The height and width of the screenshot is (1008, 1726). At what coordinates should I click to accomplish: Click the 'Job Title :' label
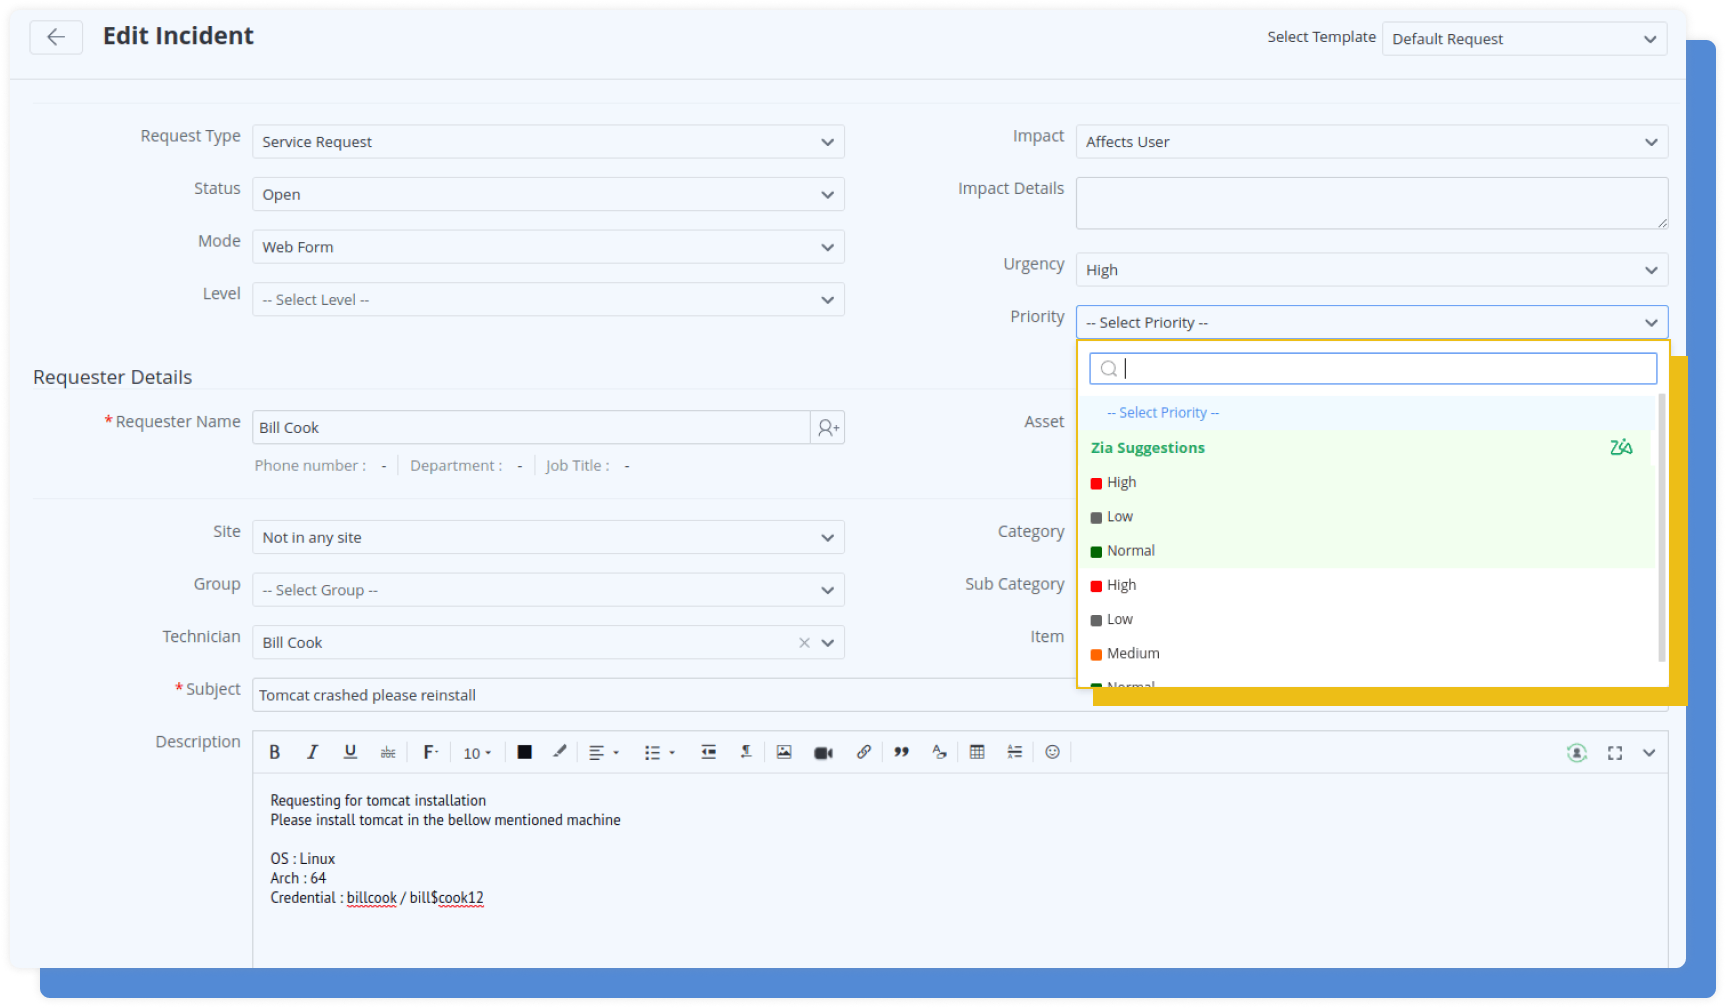[x=578, y=466]
